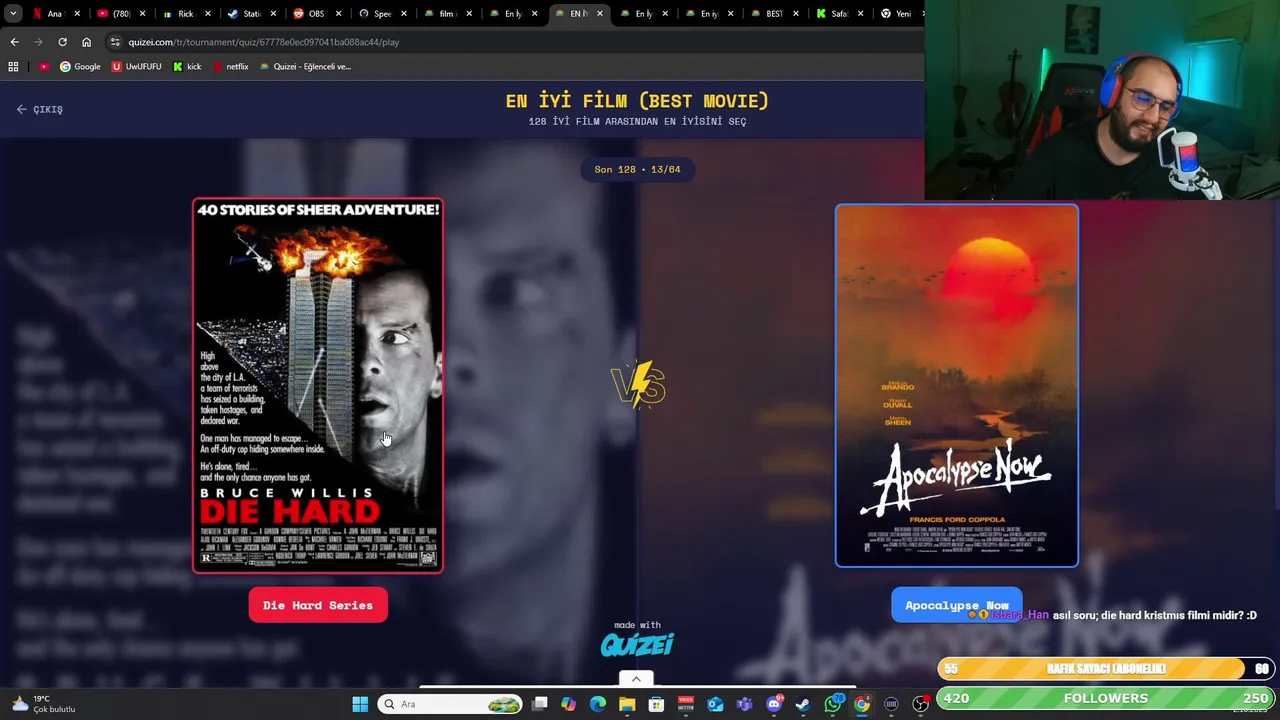Click the browser forward arrow
Screen dimensions: 1280x720
[x=38, y=42]
